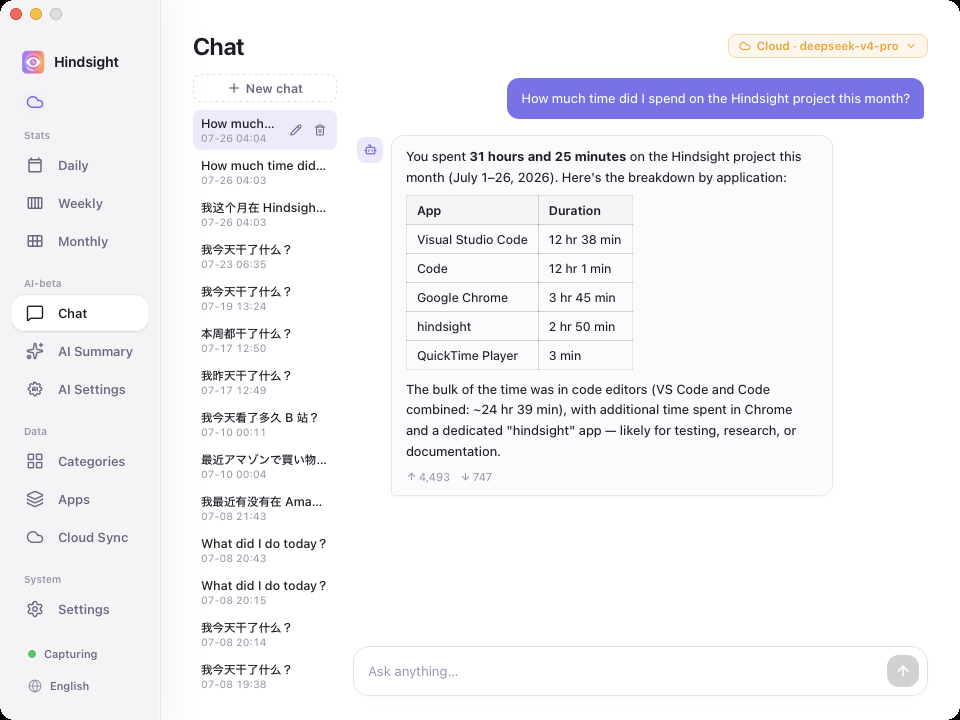Open chat '本周都干了什么？'
Viewport: 960px width, 720px height.
264,340
